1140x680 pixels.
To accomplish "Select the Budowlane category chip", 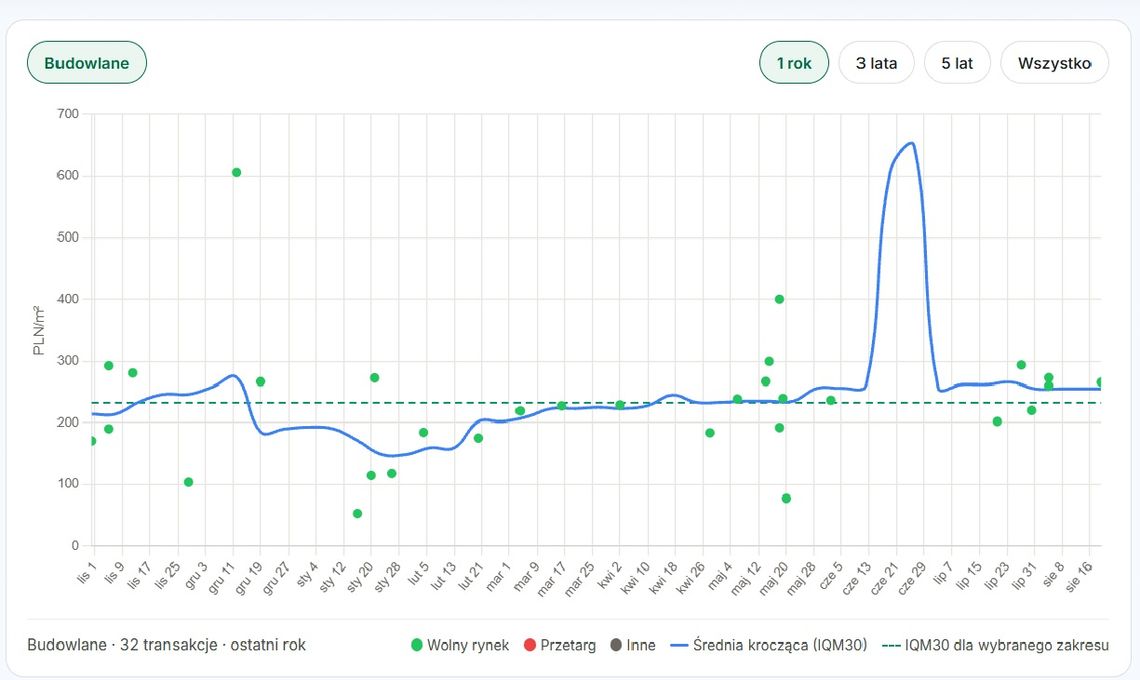I will (87, 63).
